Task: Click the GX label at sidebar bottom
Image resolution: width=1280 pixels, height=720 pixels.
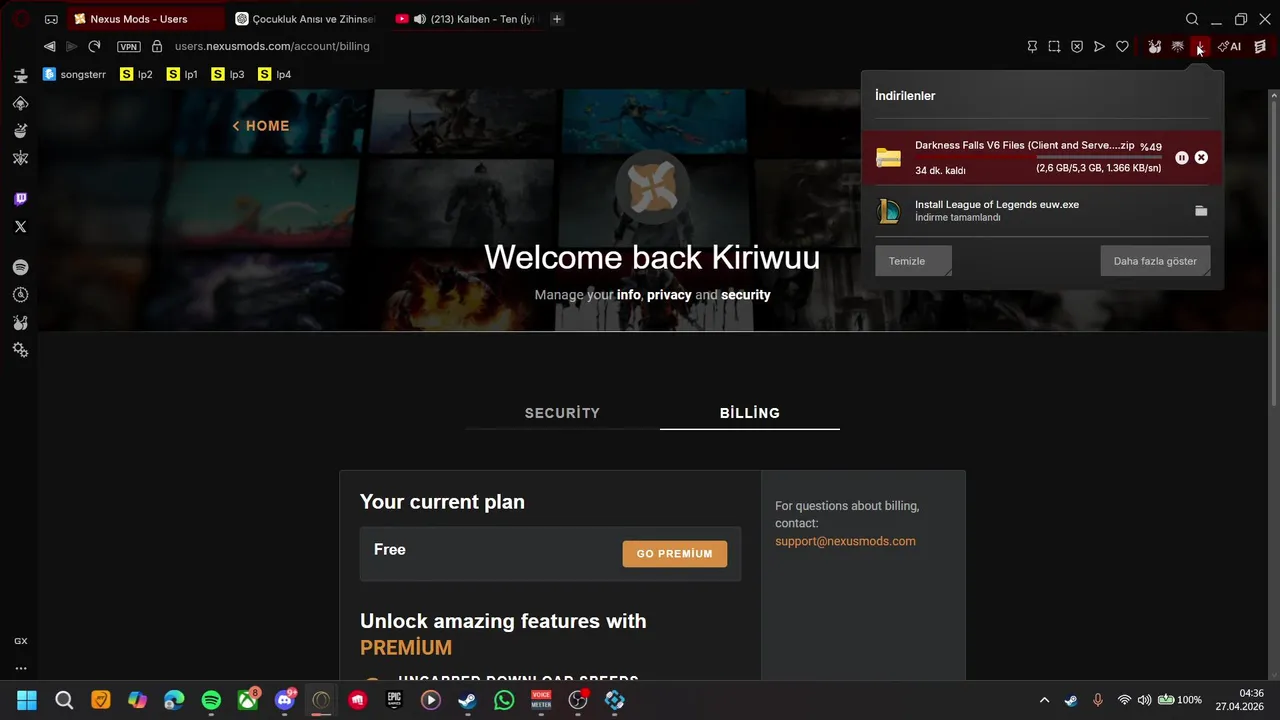Action: [x=20, y=641]
